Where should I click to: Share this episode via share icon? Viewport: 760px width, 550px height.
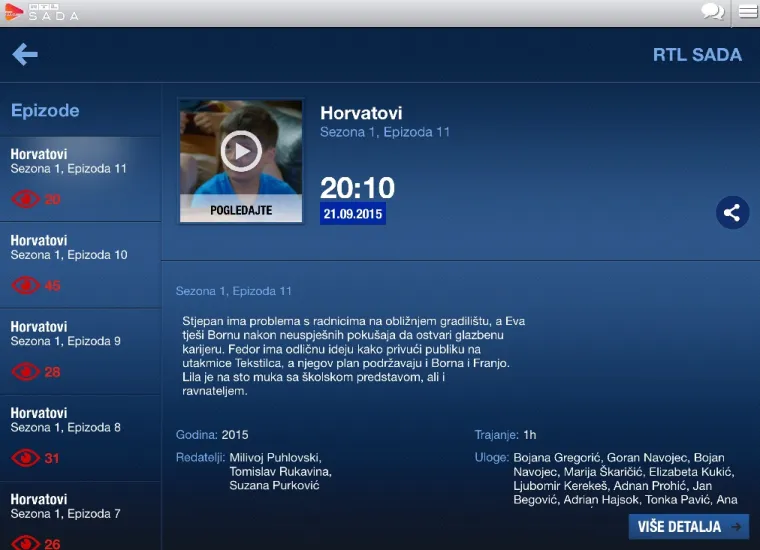pyautogui.click(x=732, y=212)
